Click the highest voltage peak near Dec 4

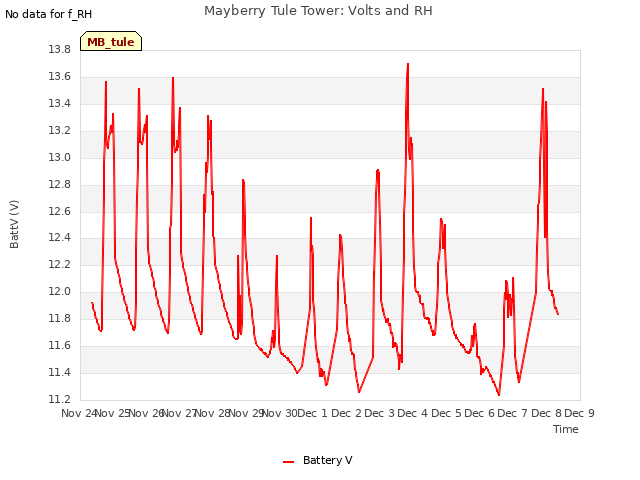(408, 64)
